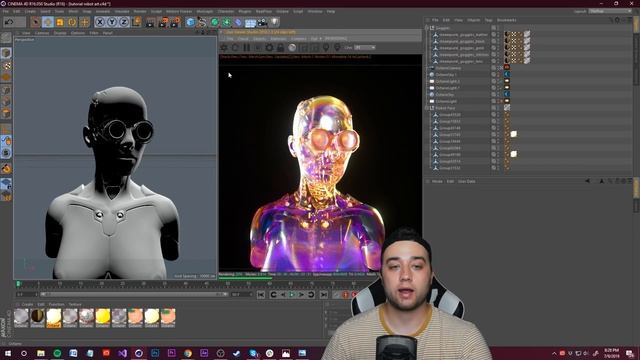Open Edit Render Settings clapperboard icon
Screen dimensions: 640x360
176,22
